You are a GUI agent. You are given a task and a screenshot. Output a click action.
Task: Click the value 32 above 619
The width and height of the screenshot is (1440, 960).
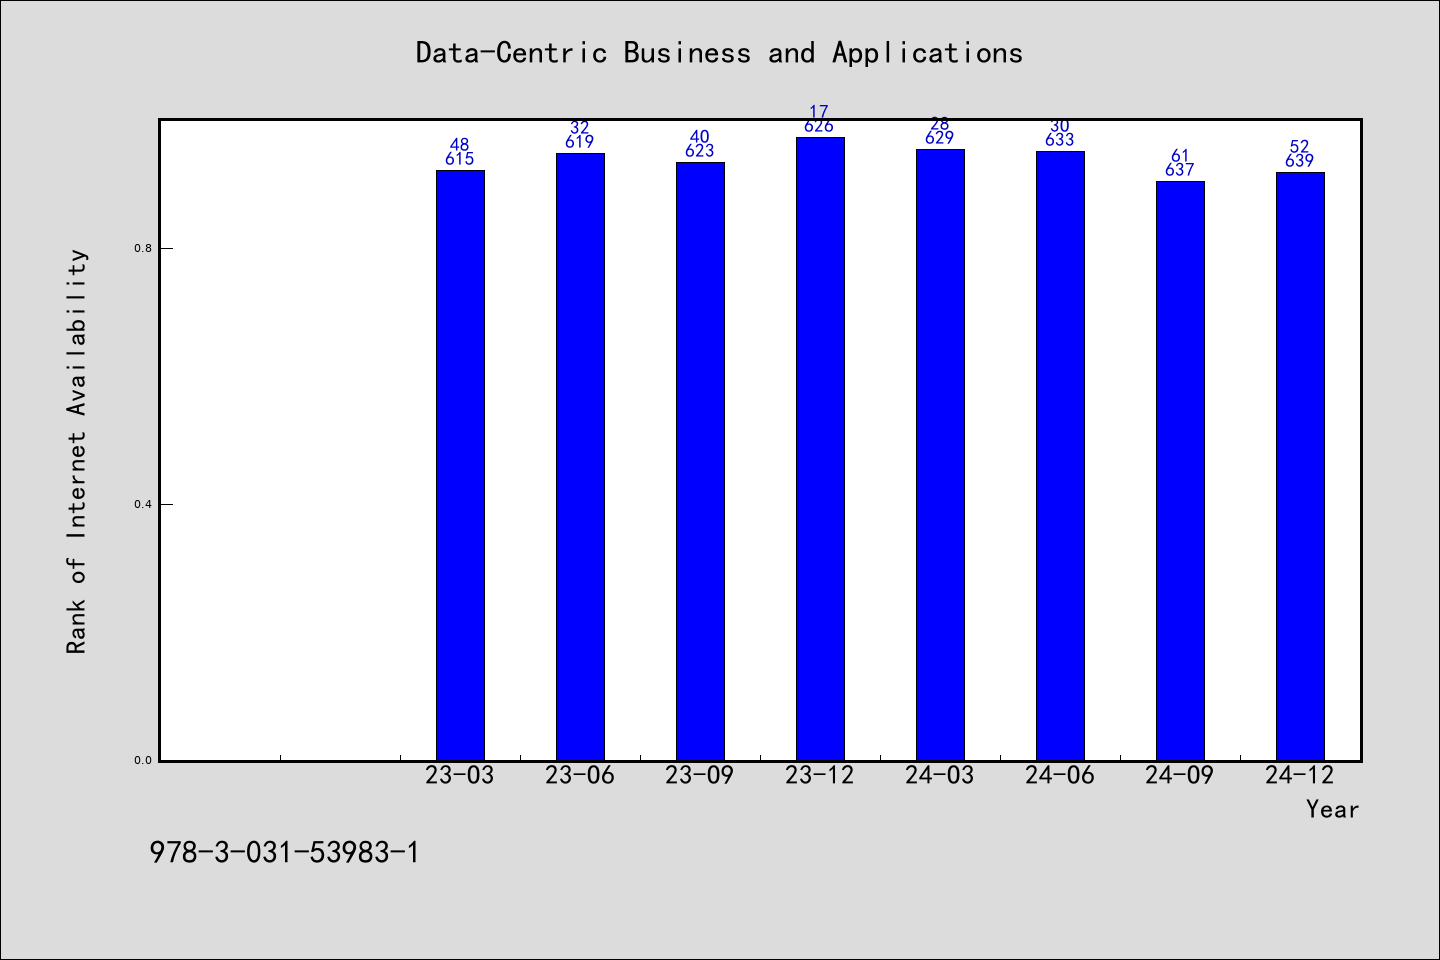[580, 128]
